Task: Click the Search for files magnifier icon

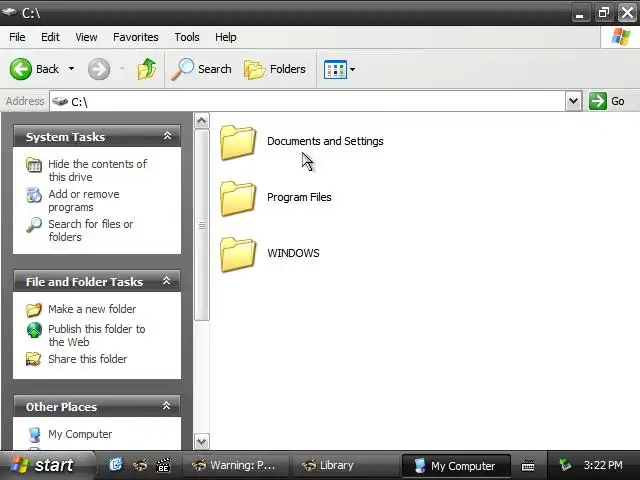Action: [x=34, y=225]
